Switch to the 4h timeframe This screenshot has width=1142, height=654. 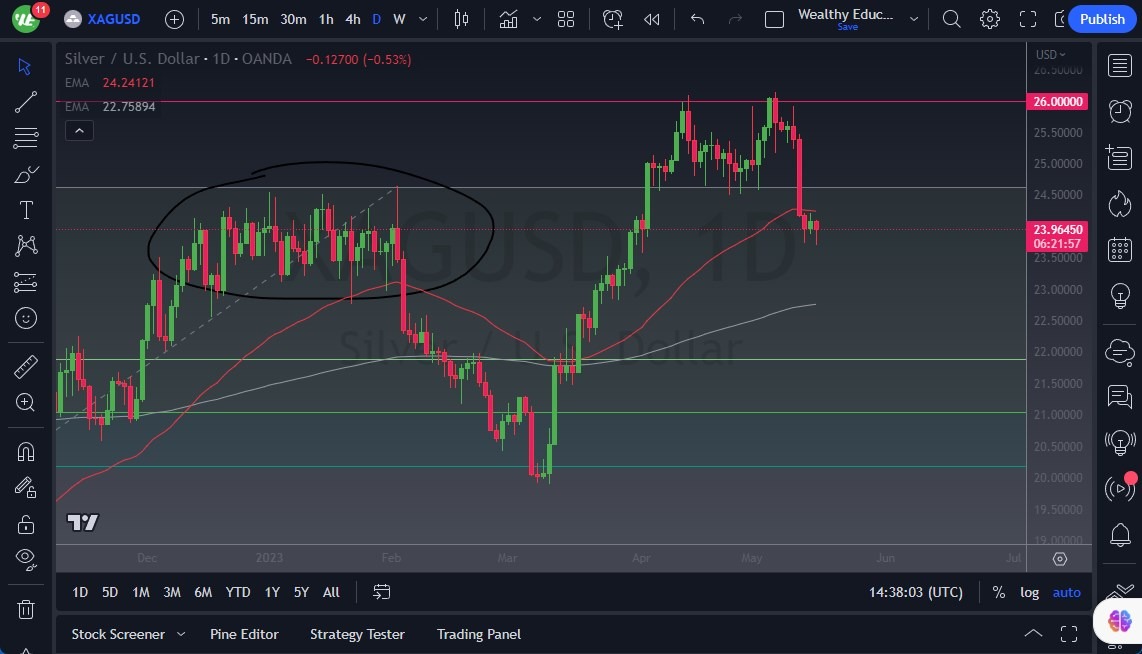point(353,20)
